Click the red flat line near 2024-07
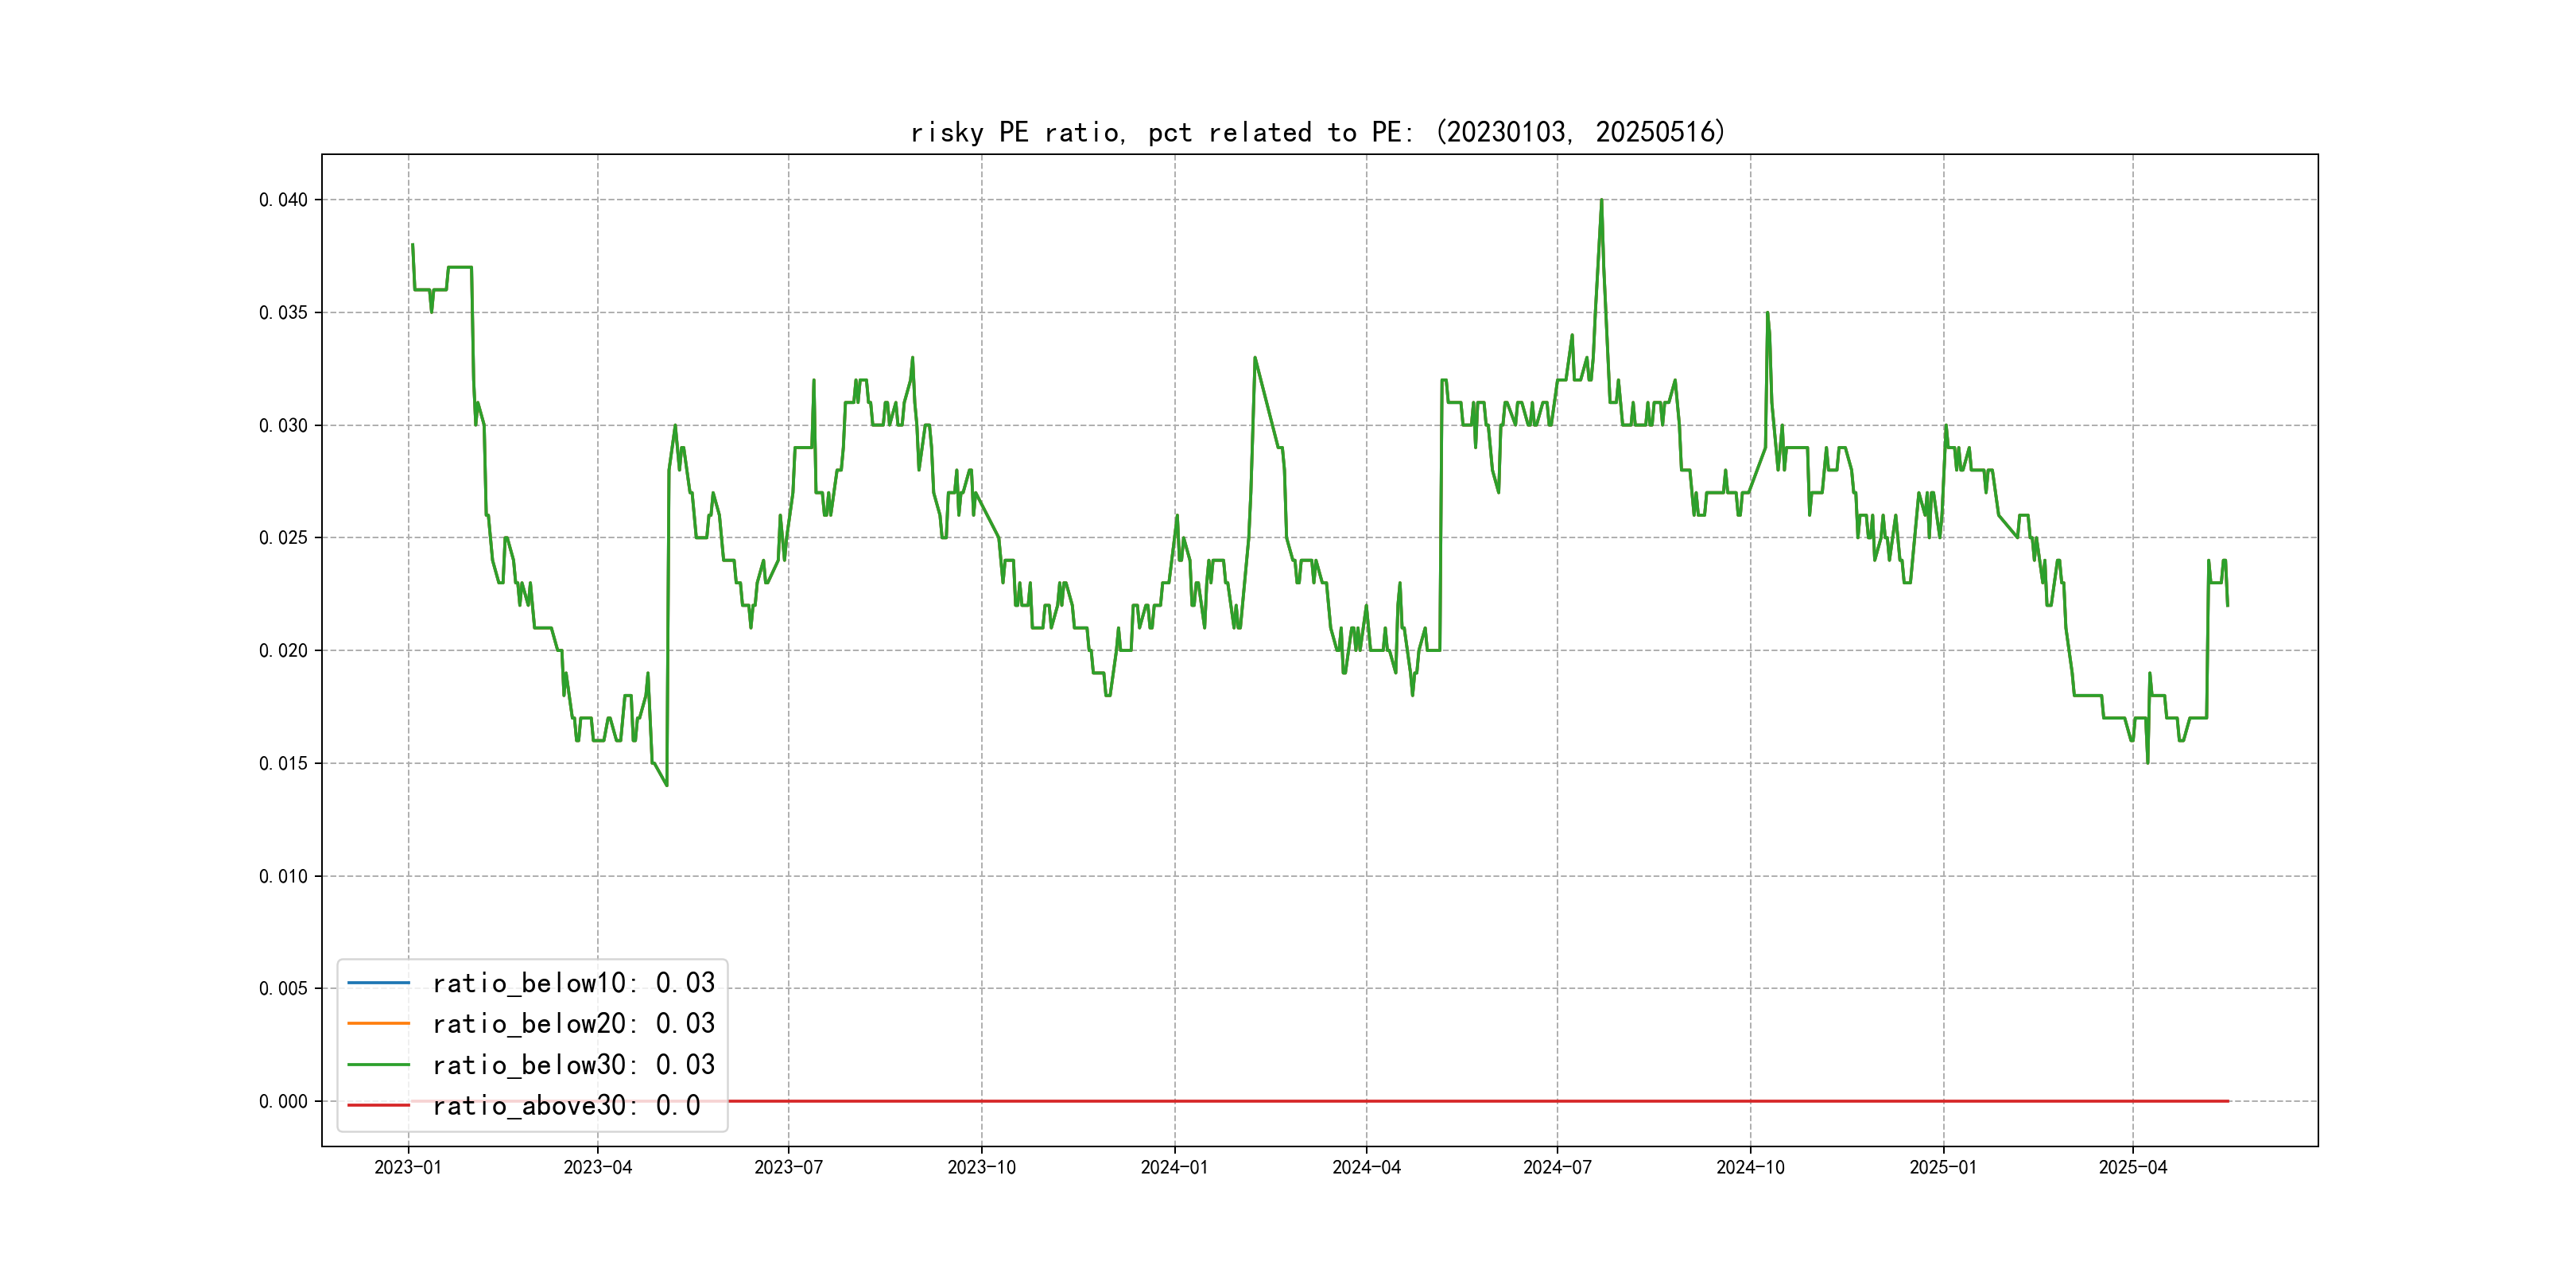This screenshot has width=2576, height=1288. click(1557, 1101)
